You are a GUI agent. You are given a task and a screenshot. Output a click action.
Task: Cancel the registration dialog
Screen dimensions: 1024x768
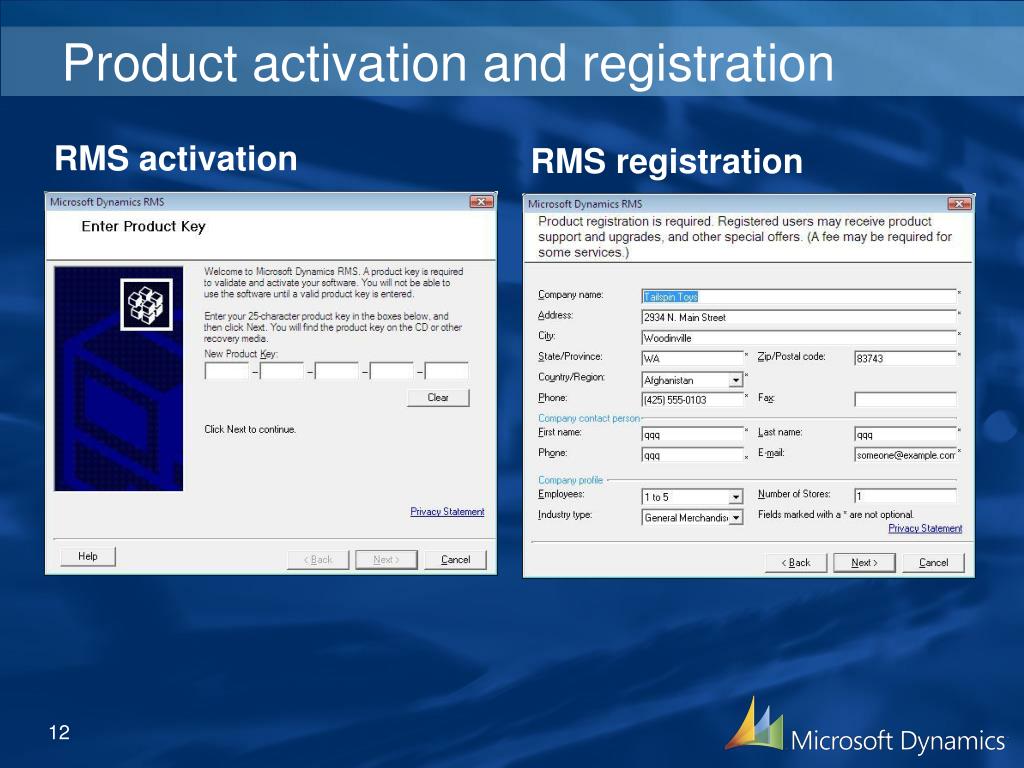tap(933, 563)
